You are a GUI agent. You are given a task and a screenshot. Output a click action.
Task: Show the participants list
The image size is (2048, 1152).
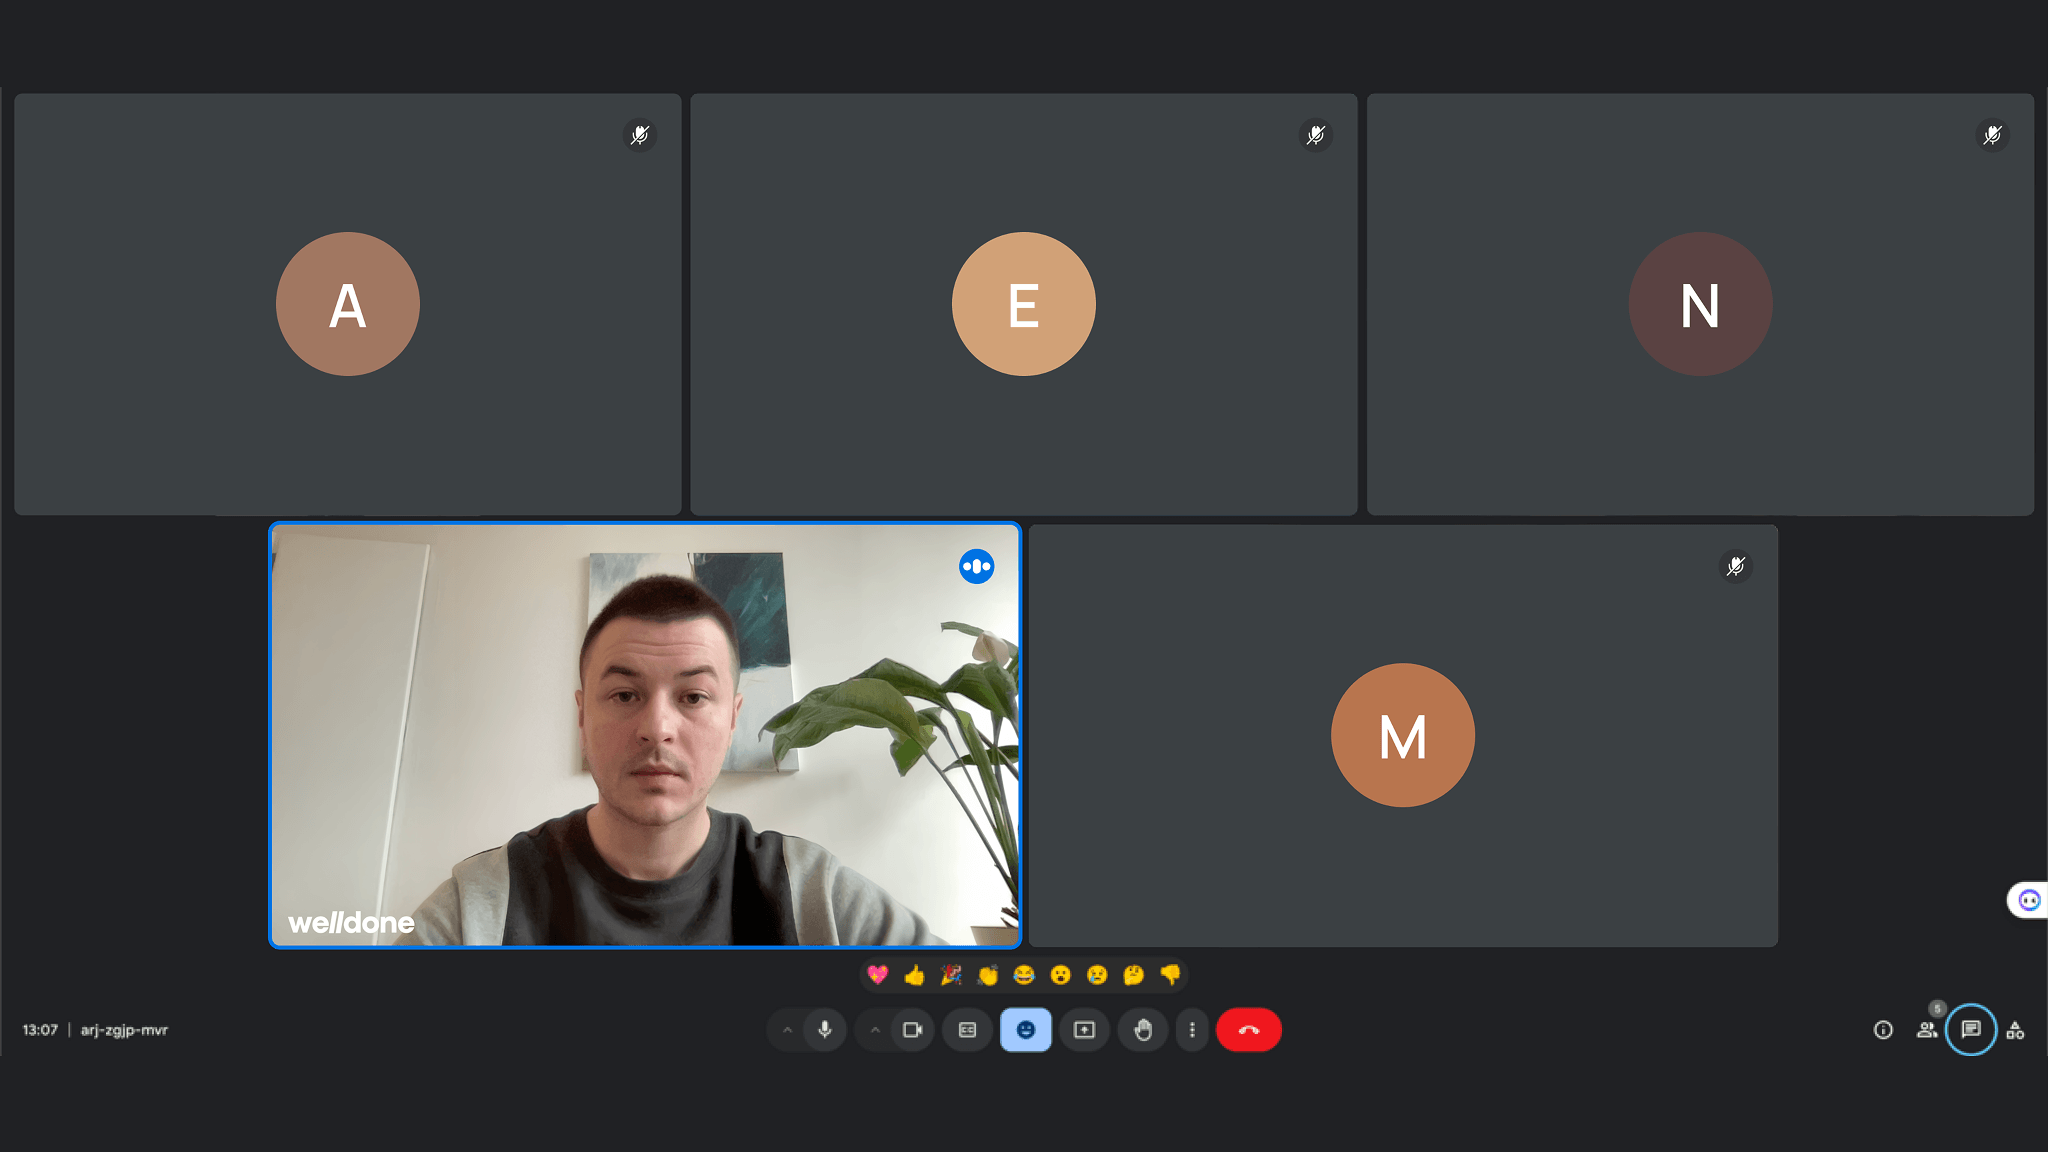[x=1926, y=1030]
